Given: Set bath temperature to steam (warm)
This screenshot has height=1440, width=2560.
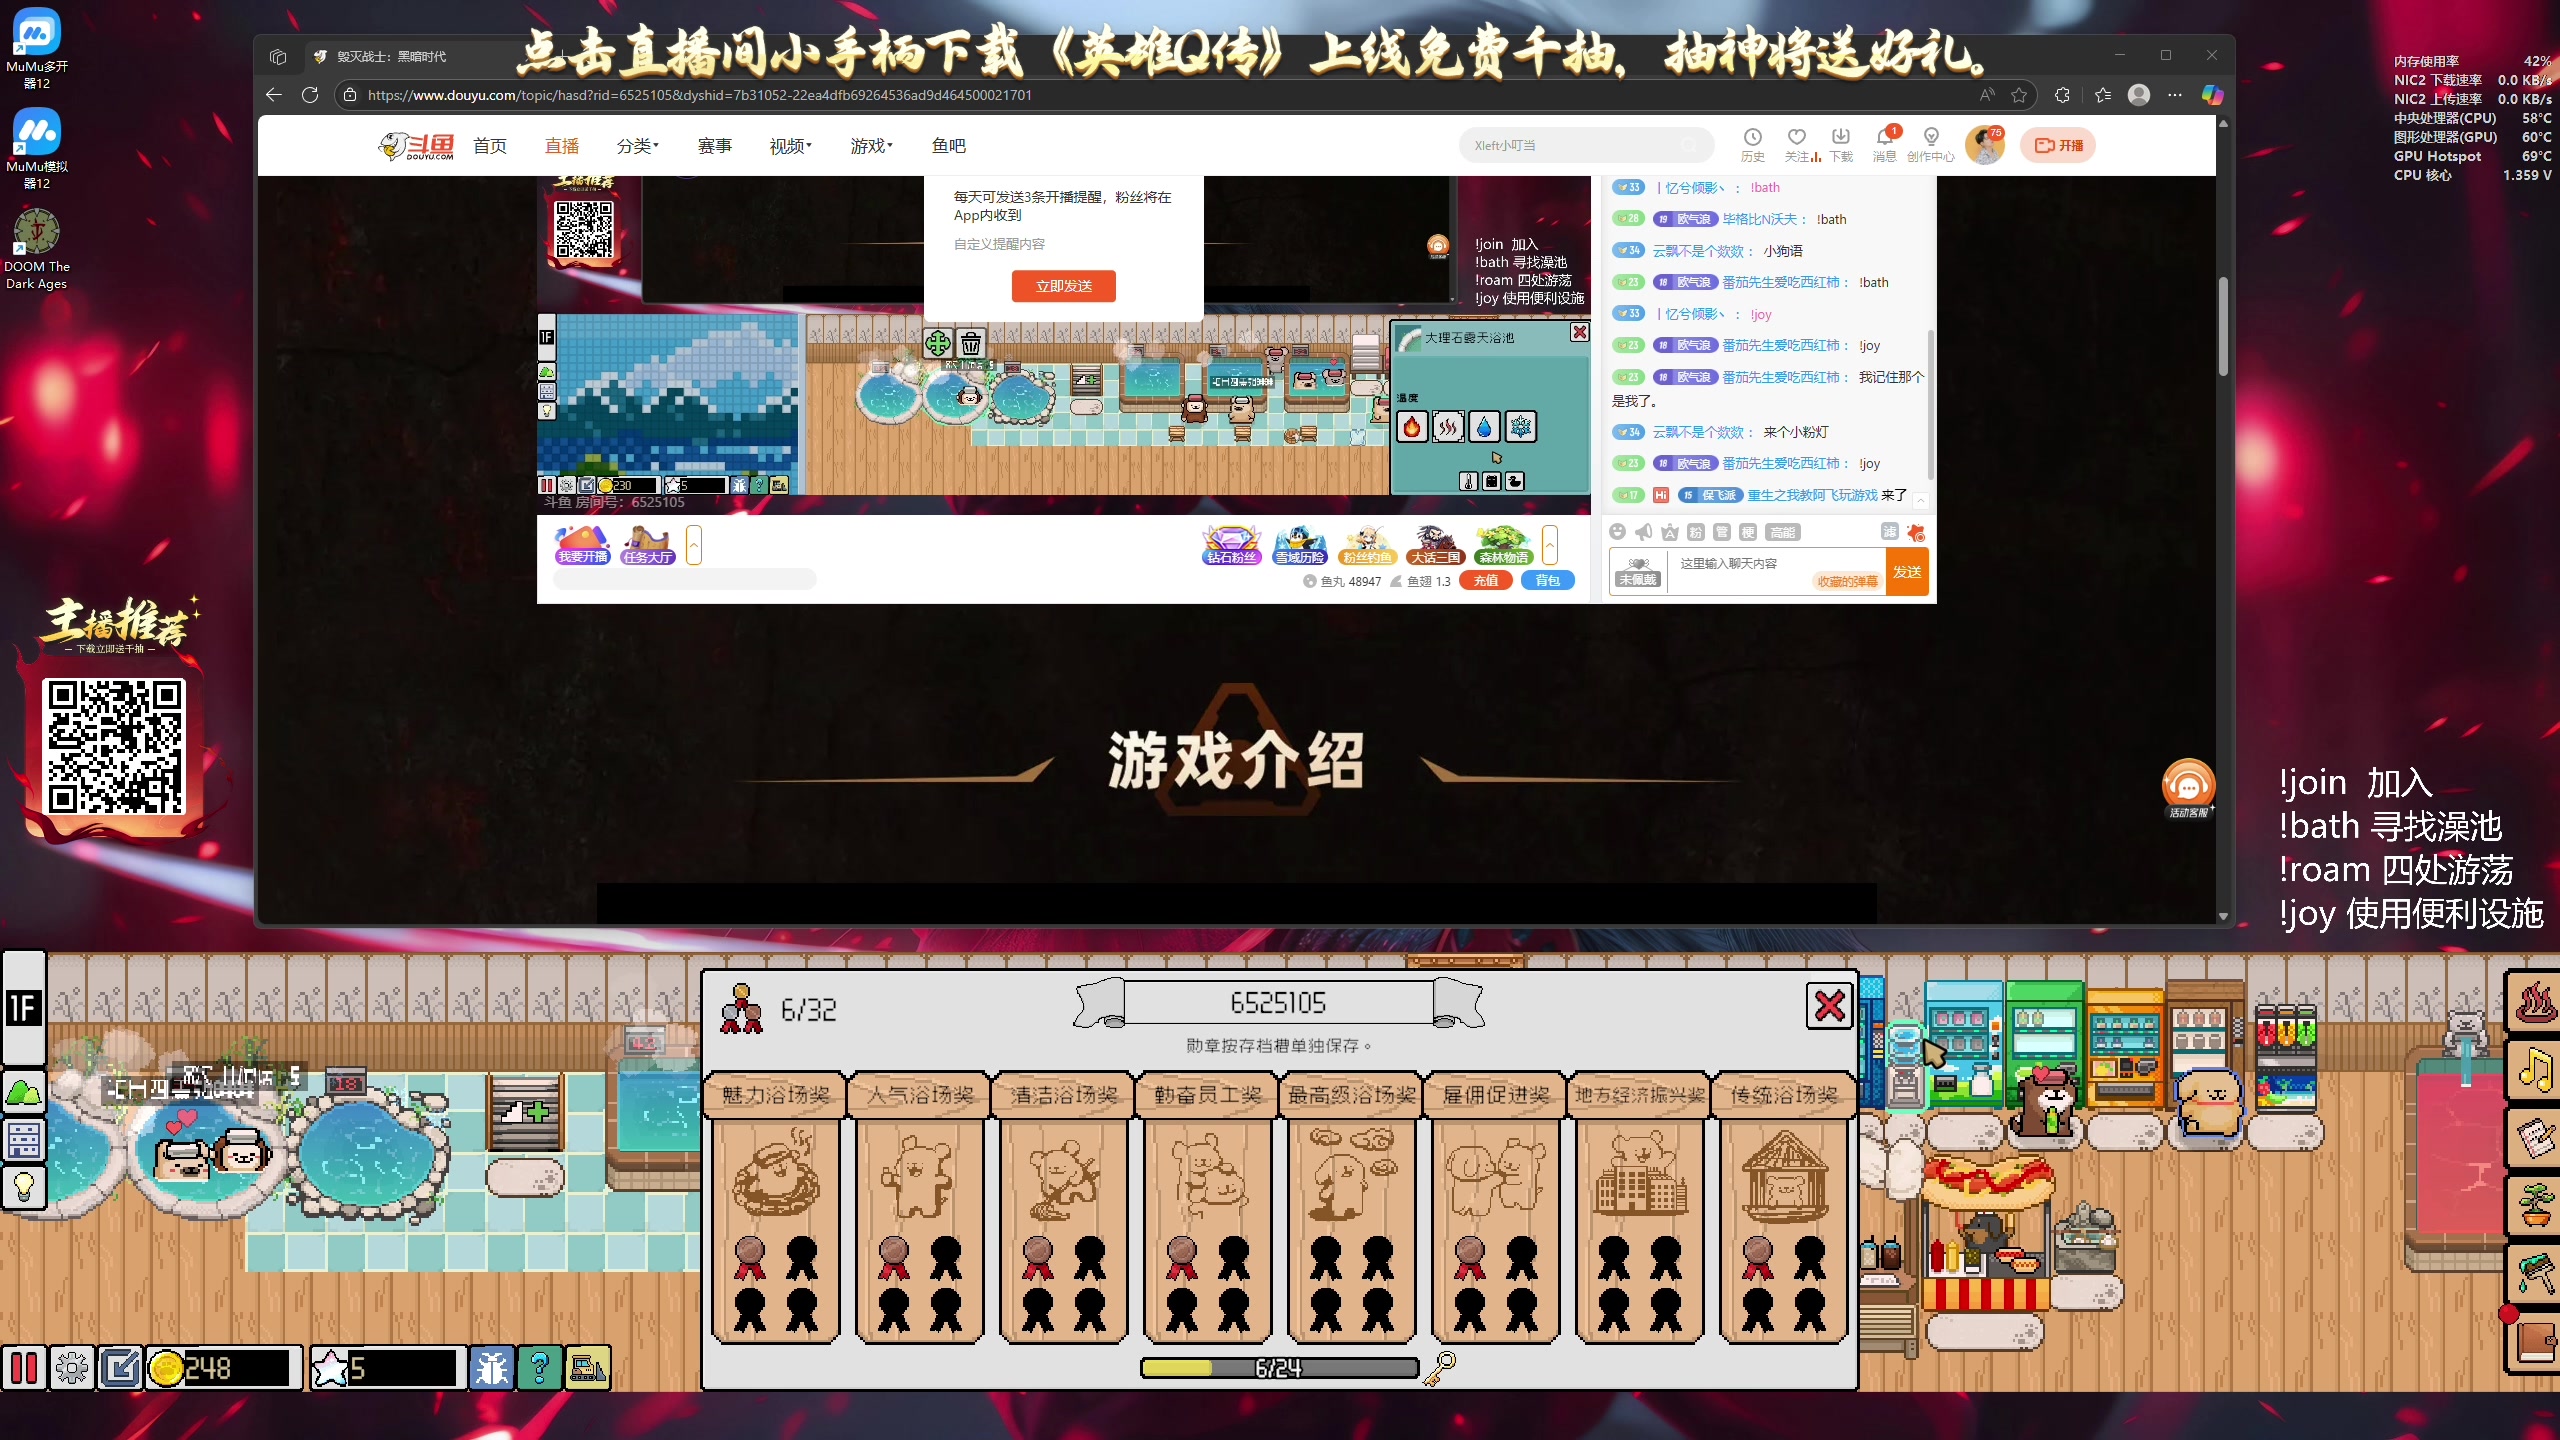Looking at the screenshot, I should [x=1448, y=427].
